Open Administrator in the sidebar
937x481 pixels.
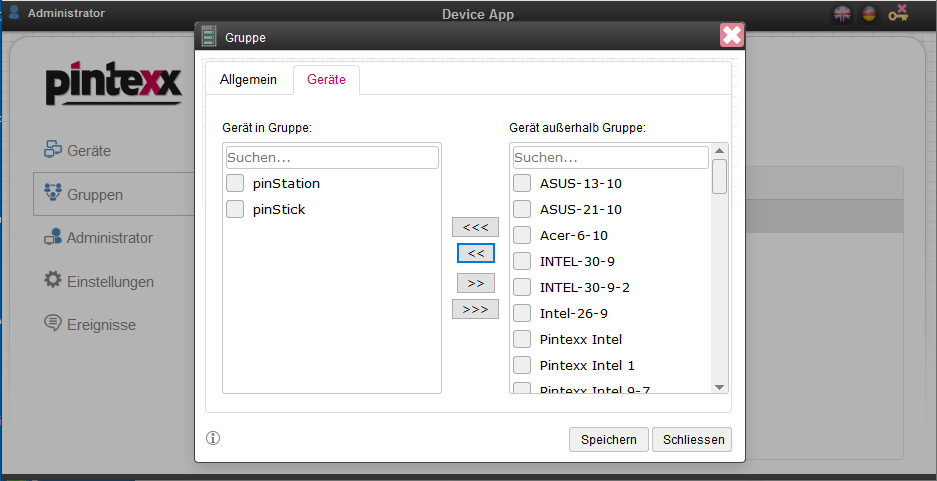(109, 238)
